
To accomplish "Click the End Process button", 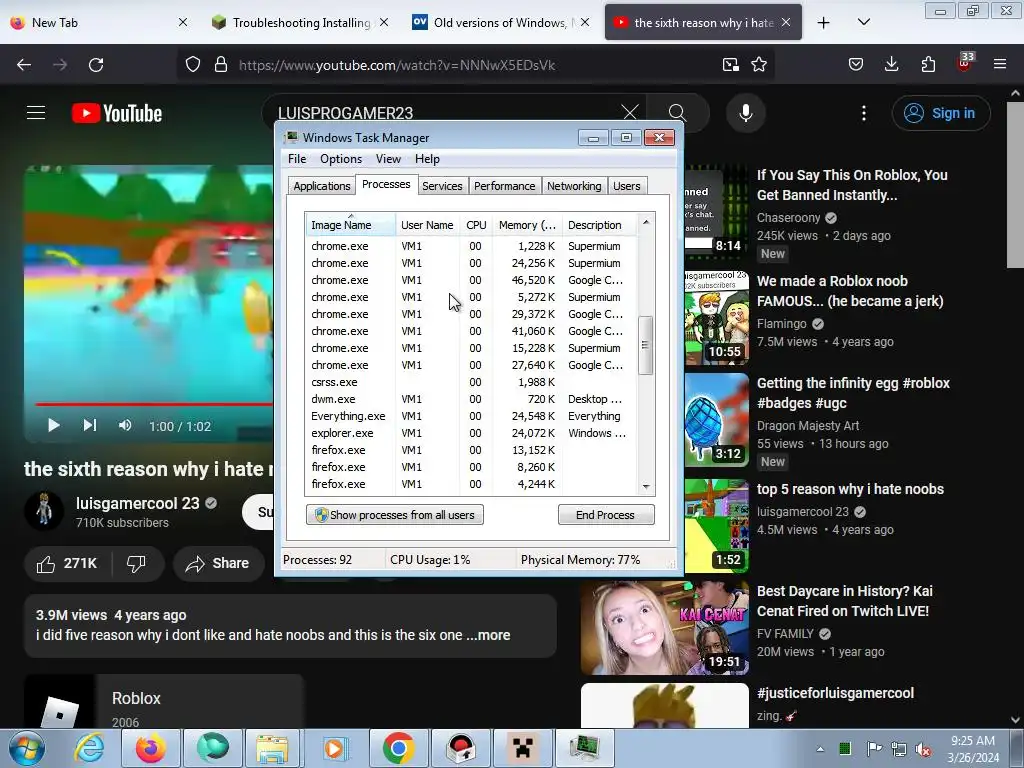I will click(x=605, y=515).
